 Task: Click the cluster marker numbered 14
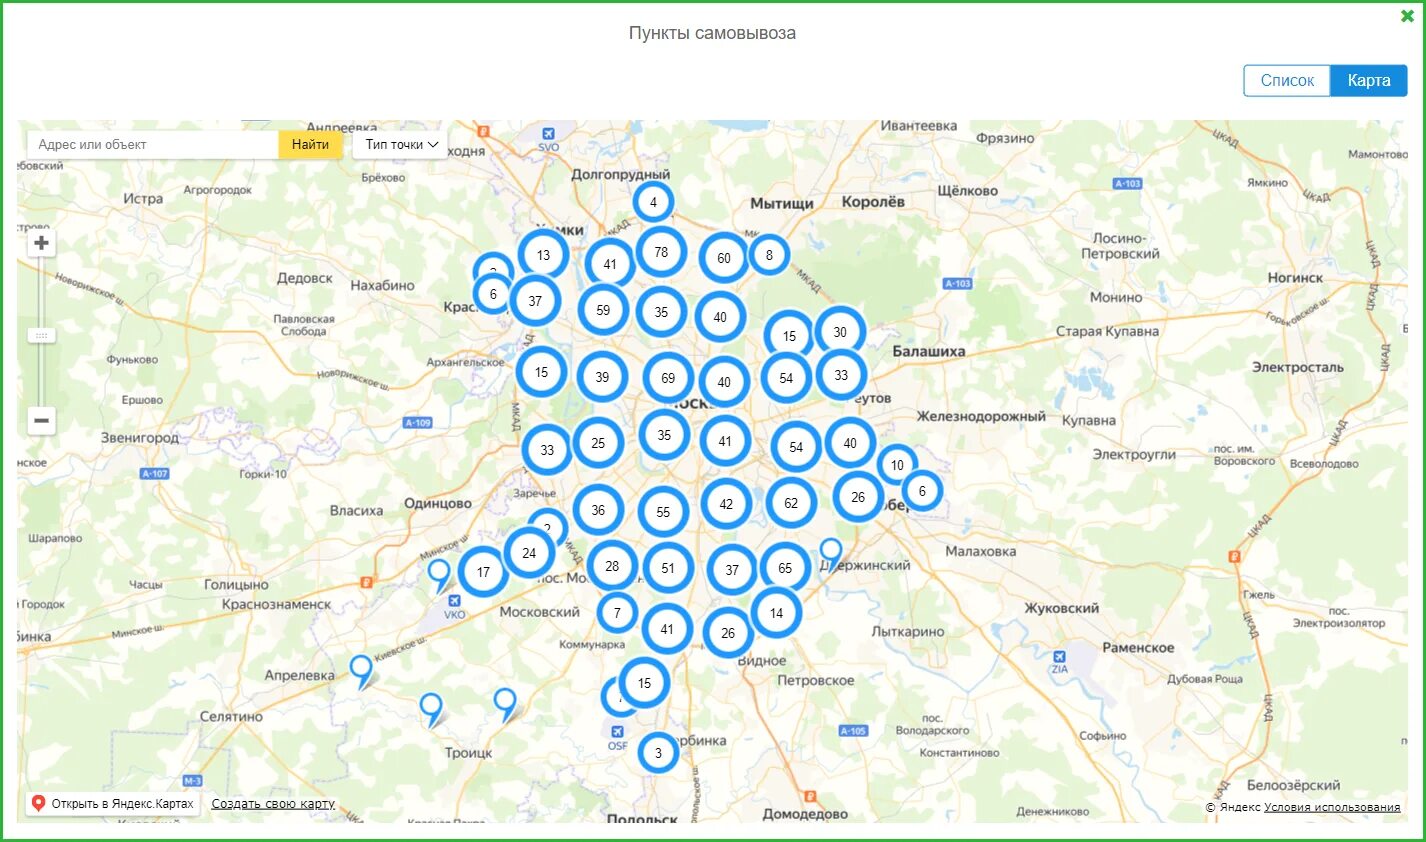(776, 613)
